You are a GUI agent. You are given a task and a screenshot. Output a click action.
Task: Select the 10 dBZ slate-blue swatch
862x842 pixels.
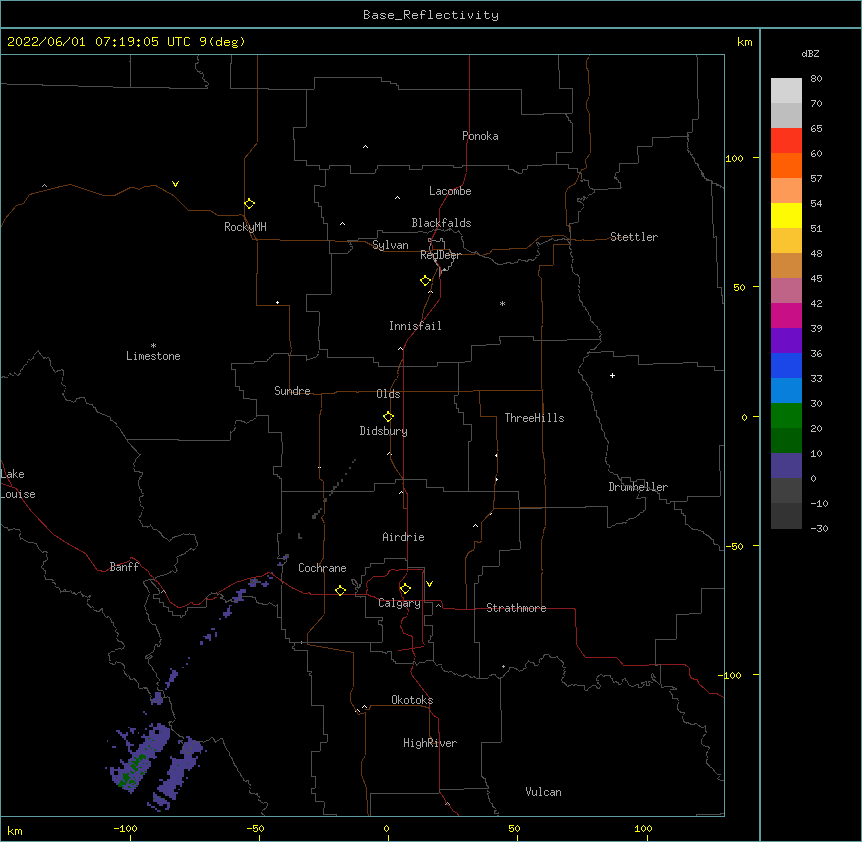[x=786, y=466]
